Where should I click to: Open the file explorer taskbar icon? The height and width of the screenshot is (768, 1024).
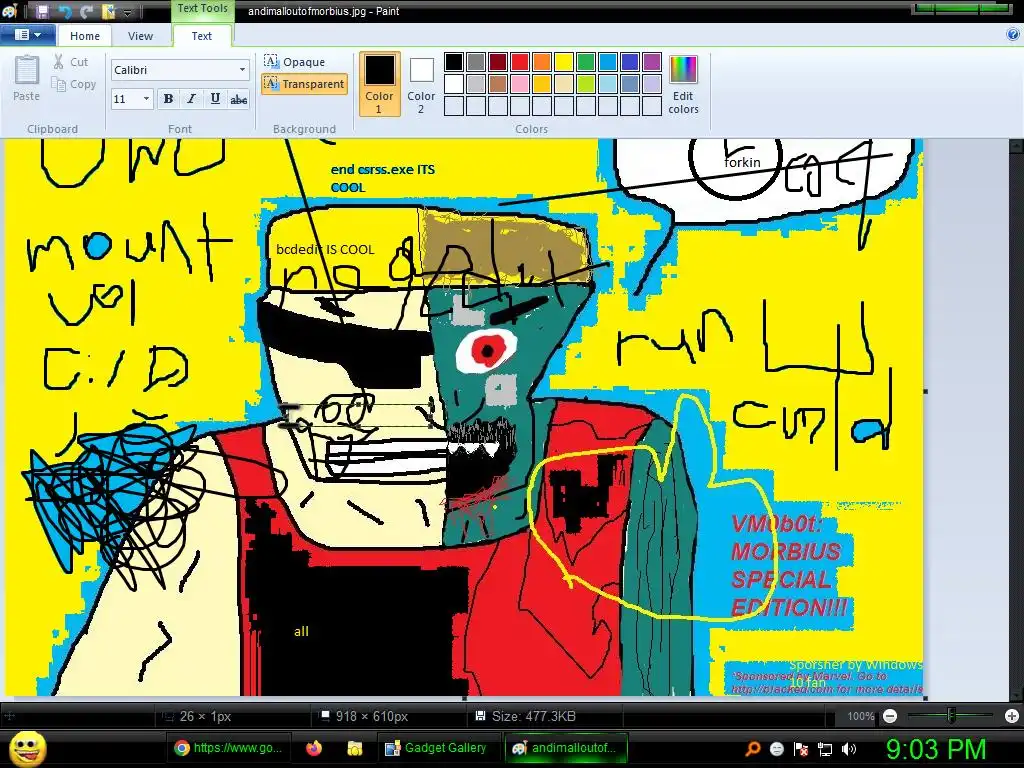pyautogui.click(x=355, y=748)
